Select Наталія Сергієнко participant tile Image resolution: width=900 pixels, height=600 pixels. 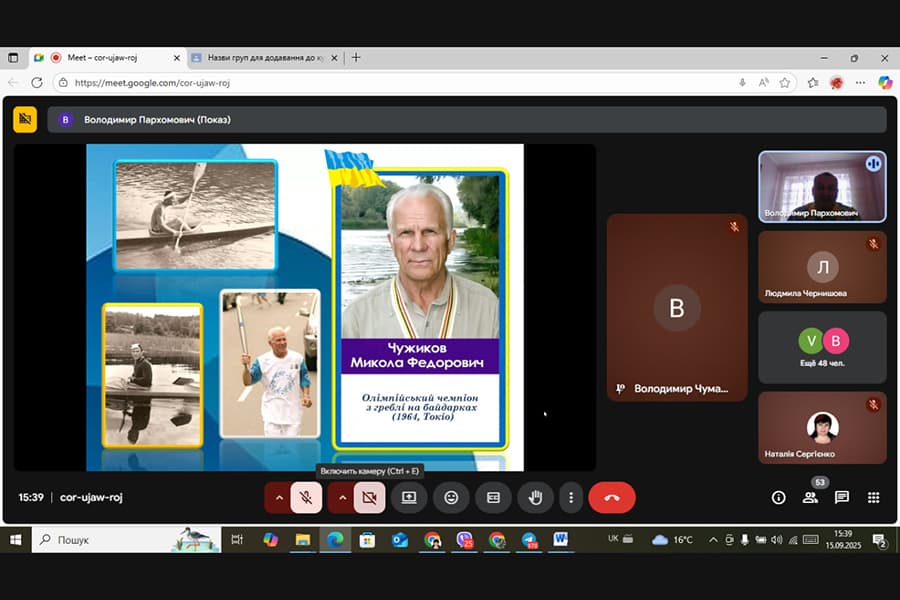coord(822,427)
